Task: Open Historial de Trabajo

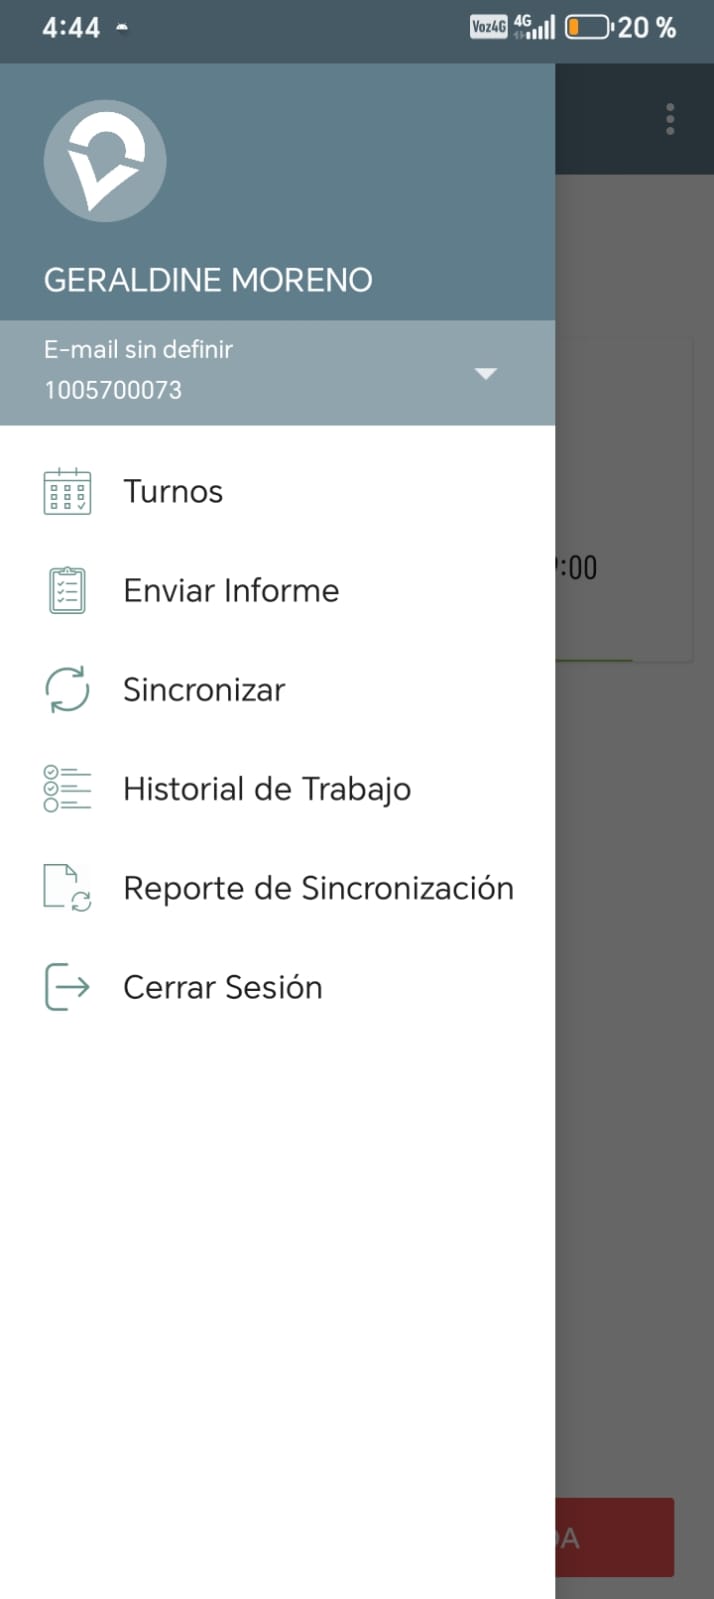Action: coord(267,789)
